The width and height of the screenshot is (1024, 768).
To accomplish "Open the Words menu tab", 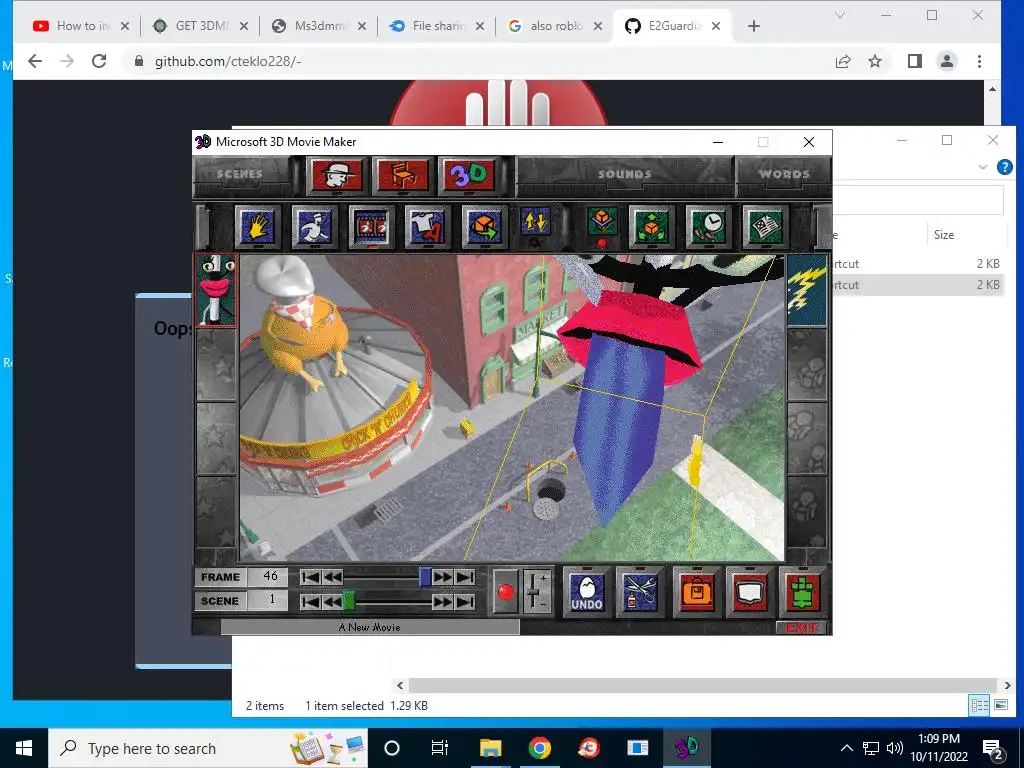I will point(784,174).
